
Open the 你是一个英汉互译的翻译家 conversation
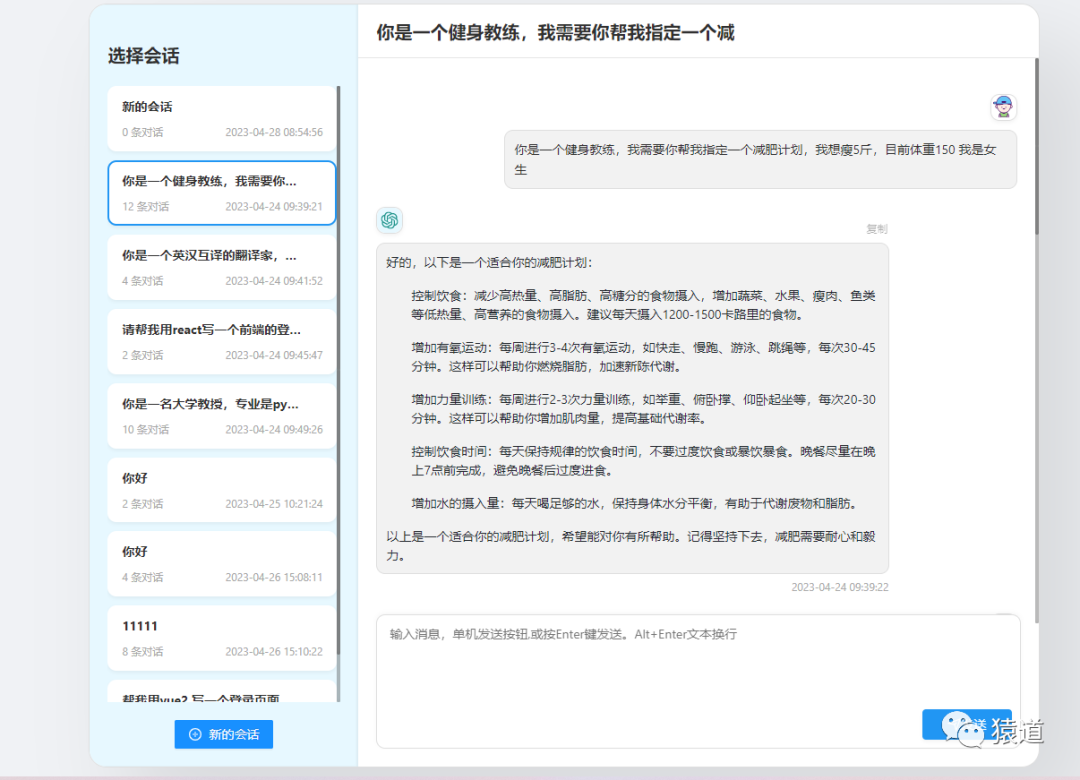[221, 266]
